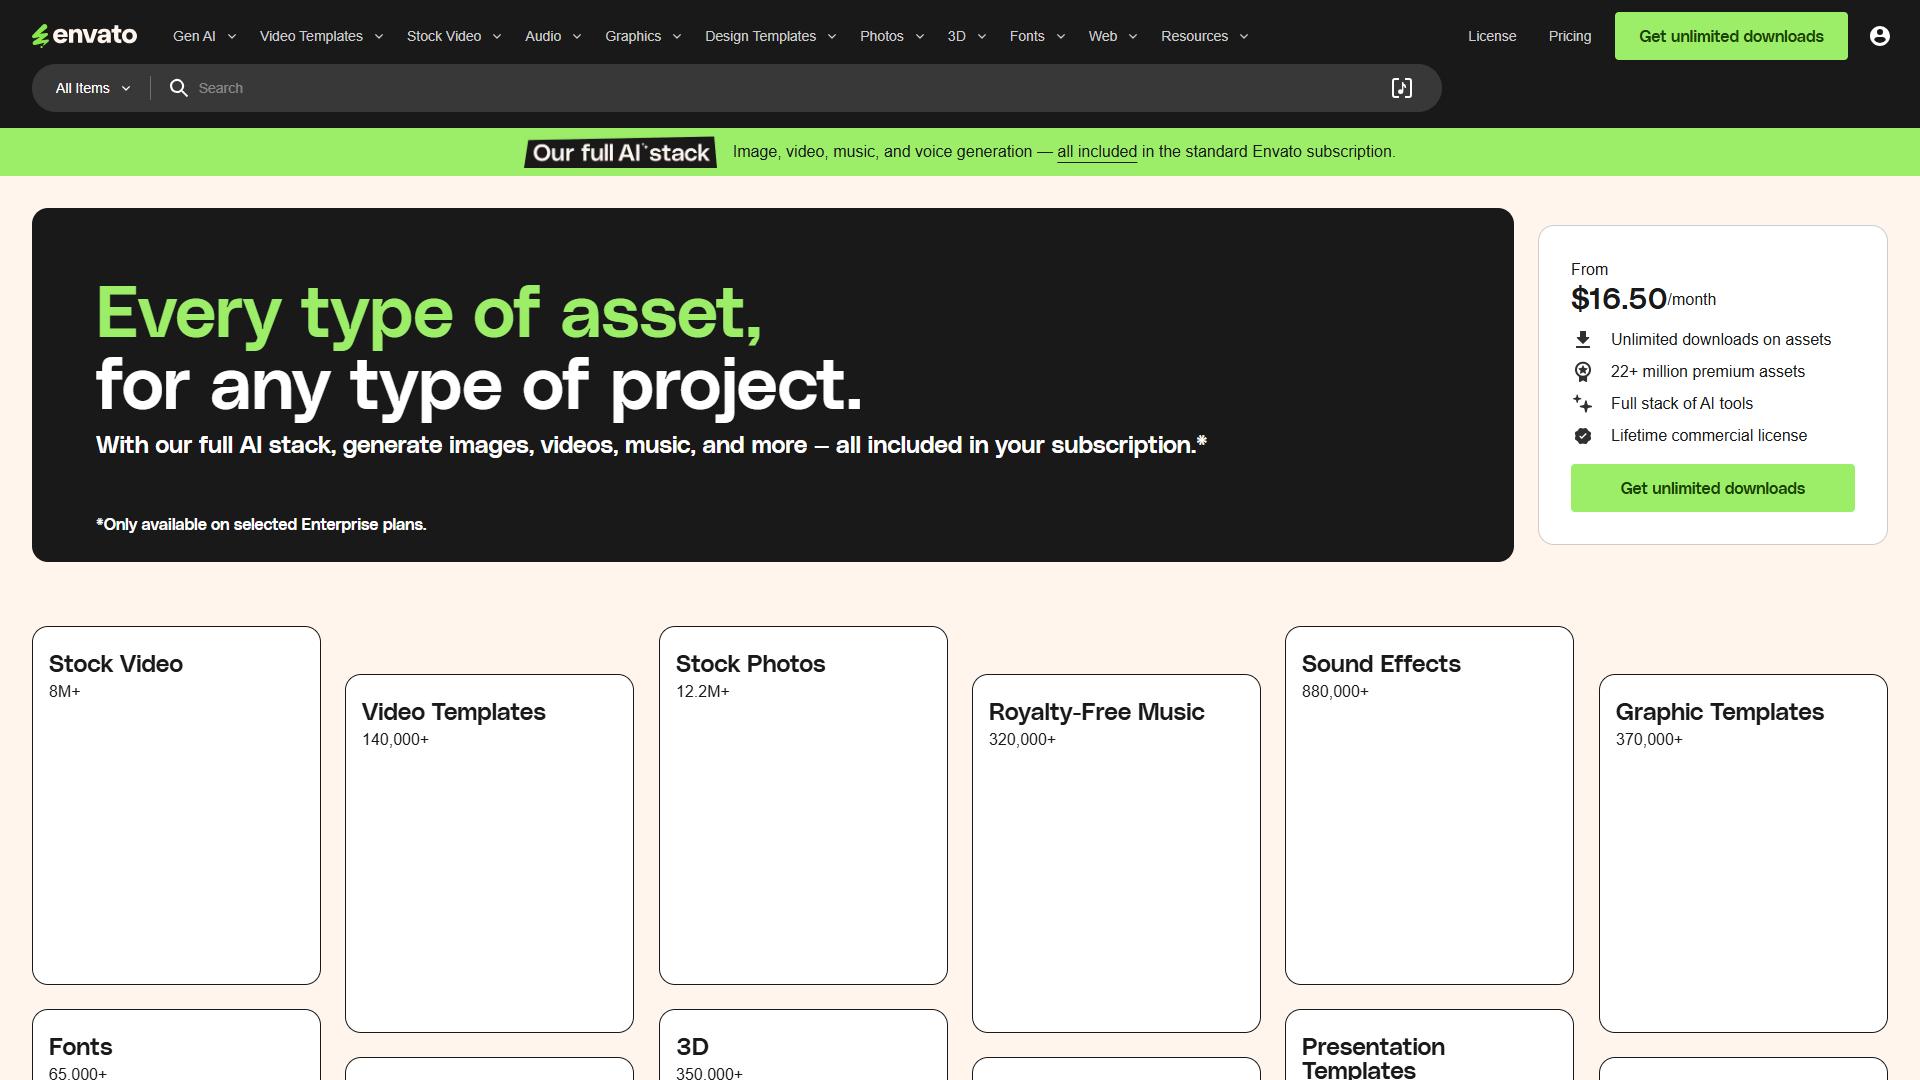
Task: Click the award ribbon icon beside premium assets
Action: click(x=1583, y=372)
